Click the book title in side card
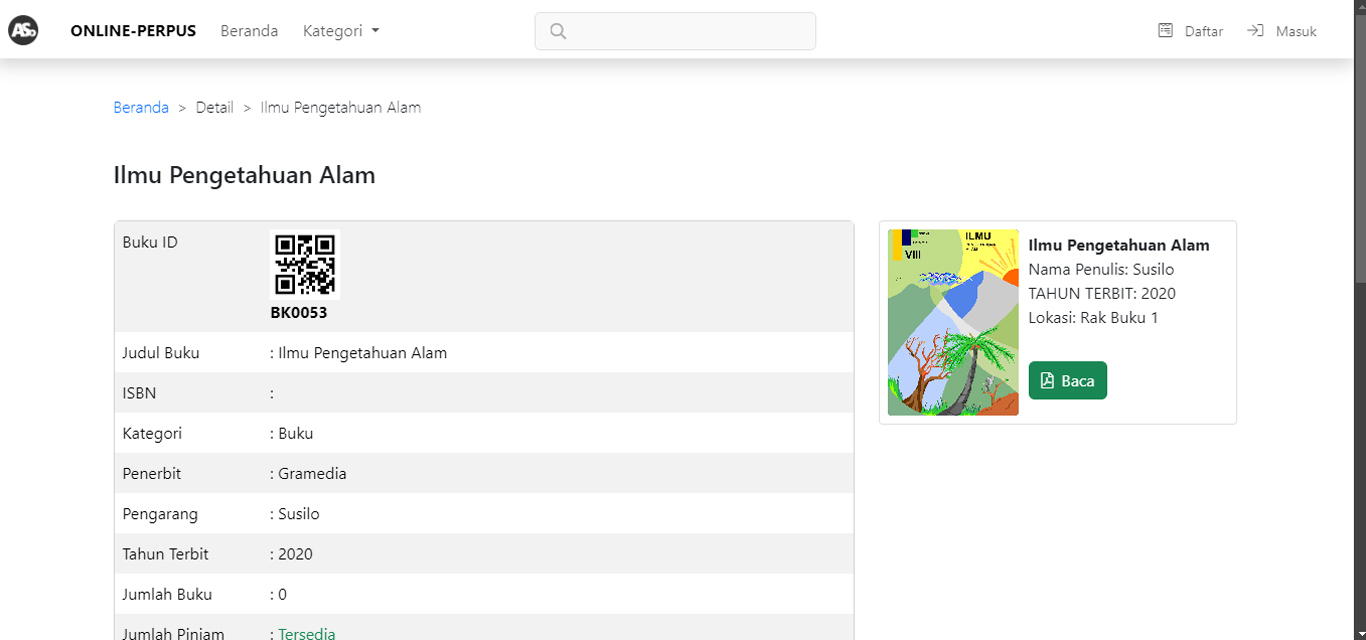Screen dimensions: 1366x640 tap(1118, 245)
